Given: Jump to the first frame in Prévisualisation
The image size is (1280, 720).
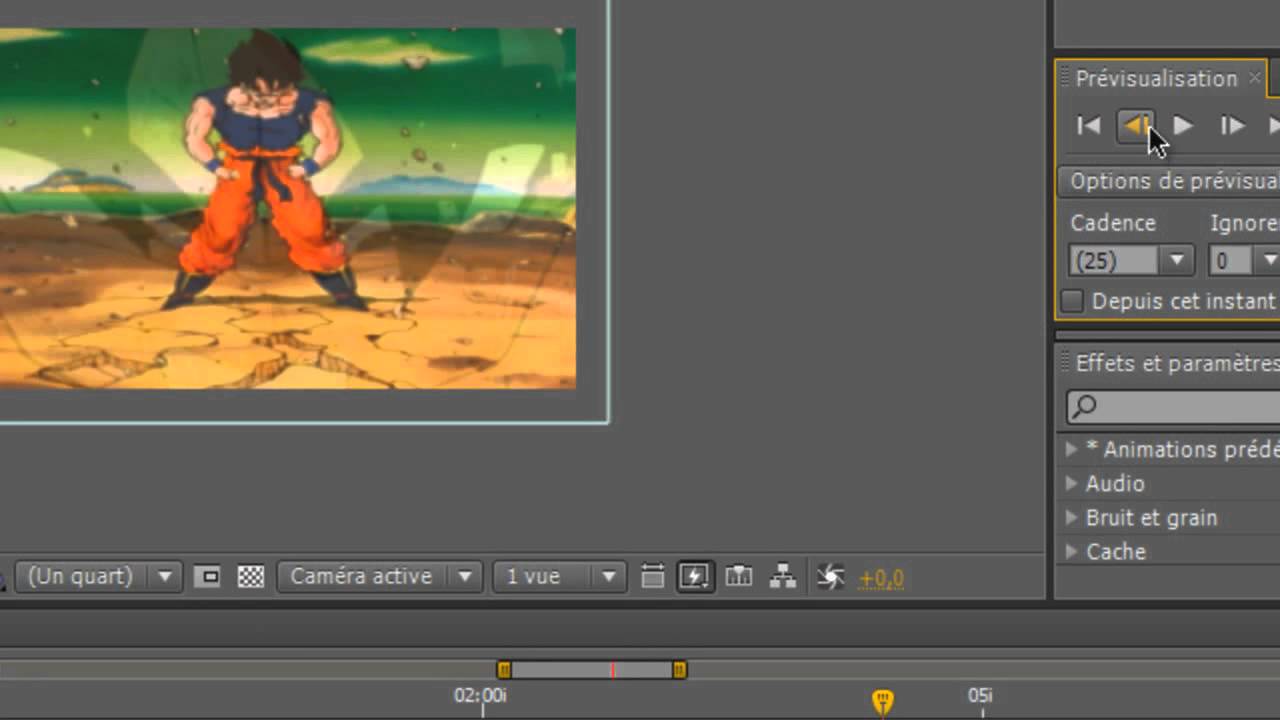Looking at the screenshot, I should [x=1089, y=126].
